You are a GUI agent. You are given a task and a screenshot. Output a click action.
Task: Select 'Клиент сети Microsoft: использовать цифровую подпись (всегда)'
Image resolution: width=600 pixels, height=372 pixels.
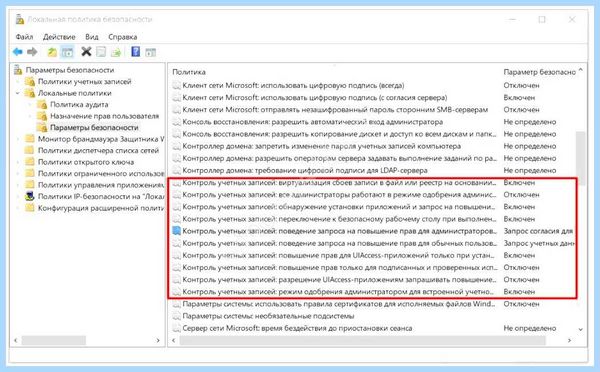pyautogui.click(x=293, y=85)
